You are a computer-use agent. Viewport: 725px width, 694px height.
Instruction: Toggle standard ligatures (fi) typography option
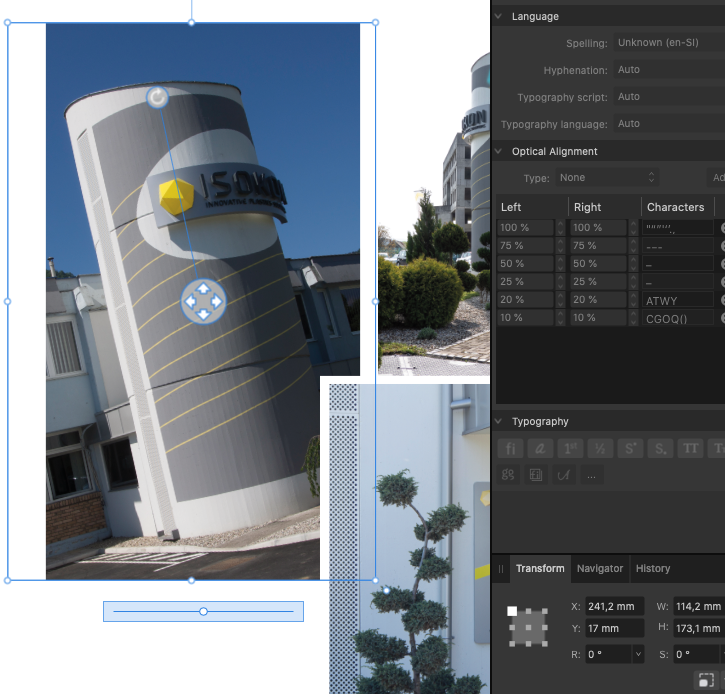(510, 448)
